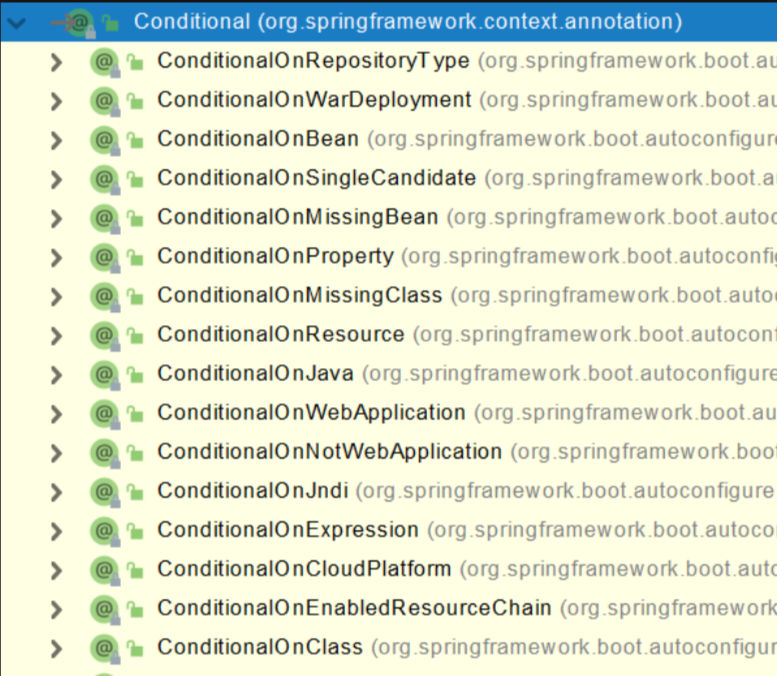
Task: Select ConditionalOnResource text
Action: [281, 336]
